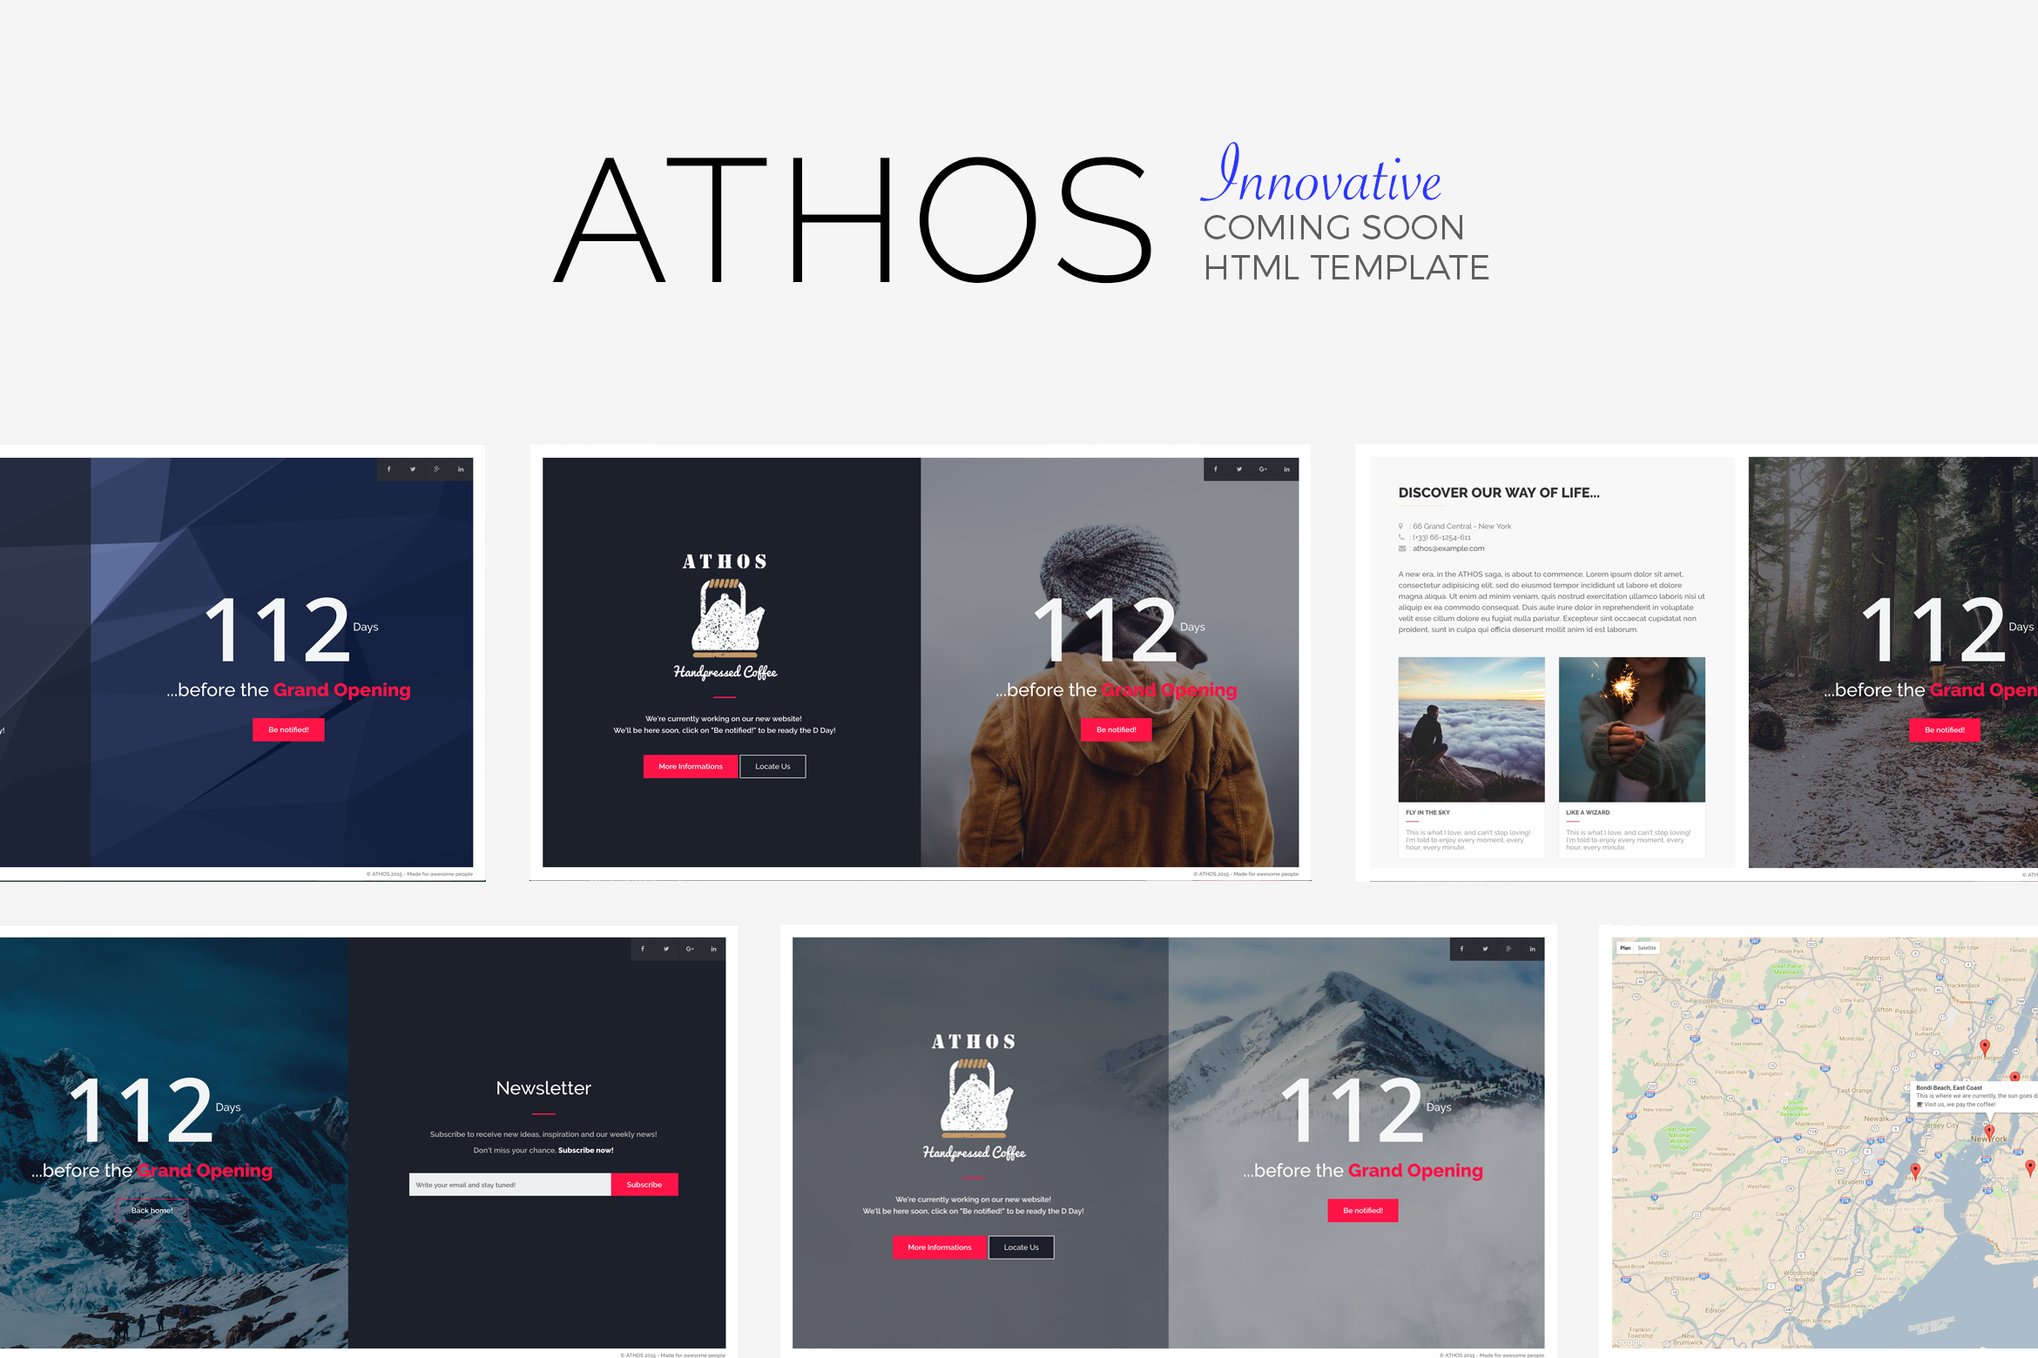
Task: Click the Bayonne map marker
Action: 1915,1171
